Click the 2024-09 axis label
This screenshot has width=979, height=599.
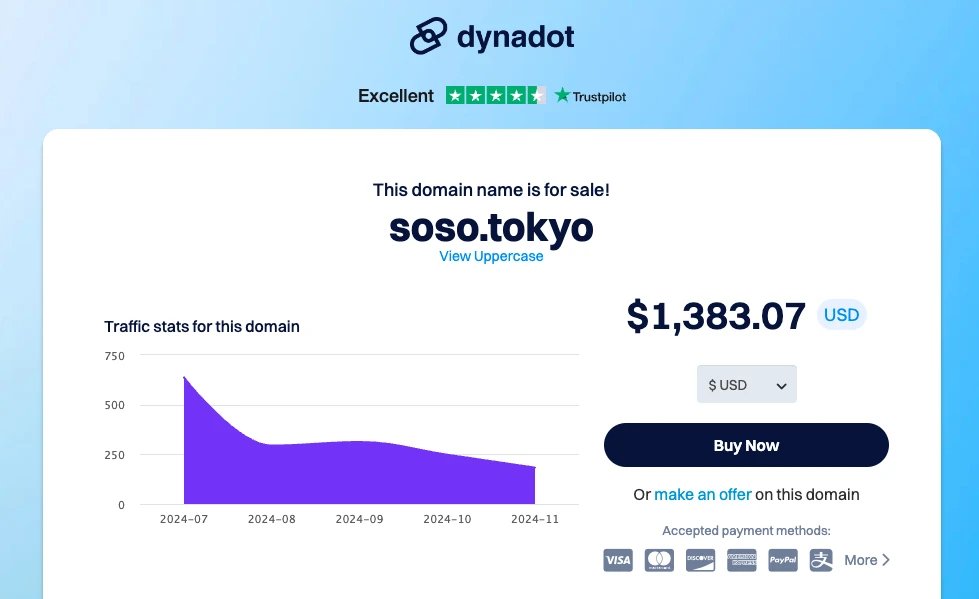pos(359,520)
